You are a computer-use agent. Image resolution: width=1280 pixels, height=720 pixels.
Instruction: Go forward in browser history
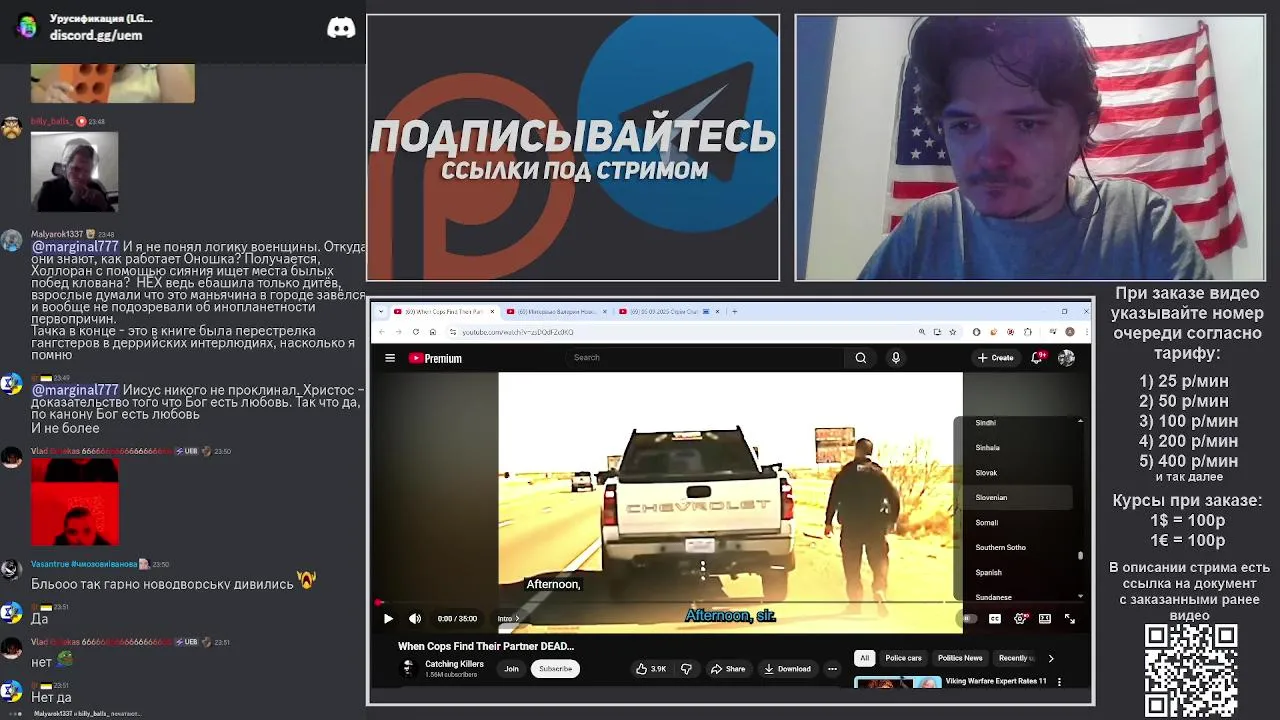tap(398, 332)
